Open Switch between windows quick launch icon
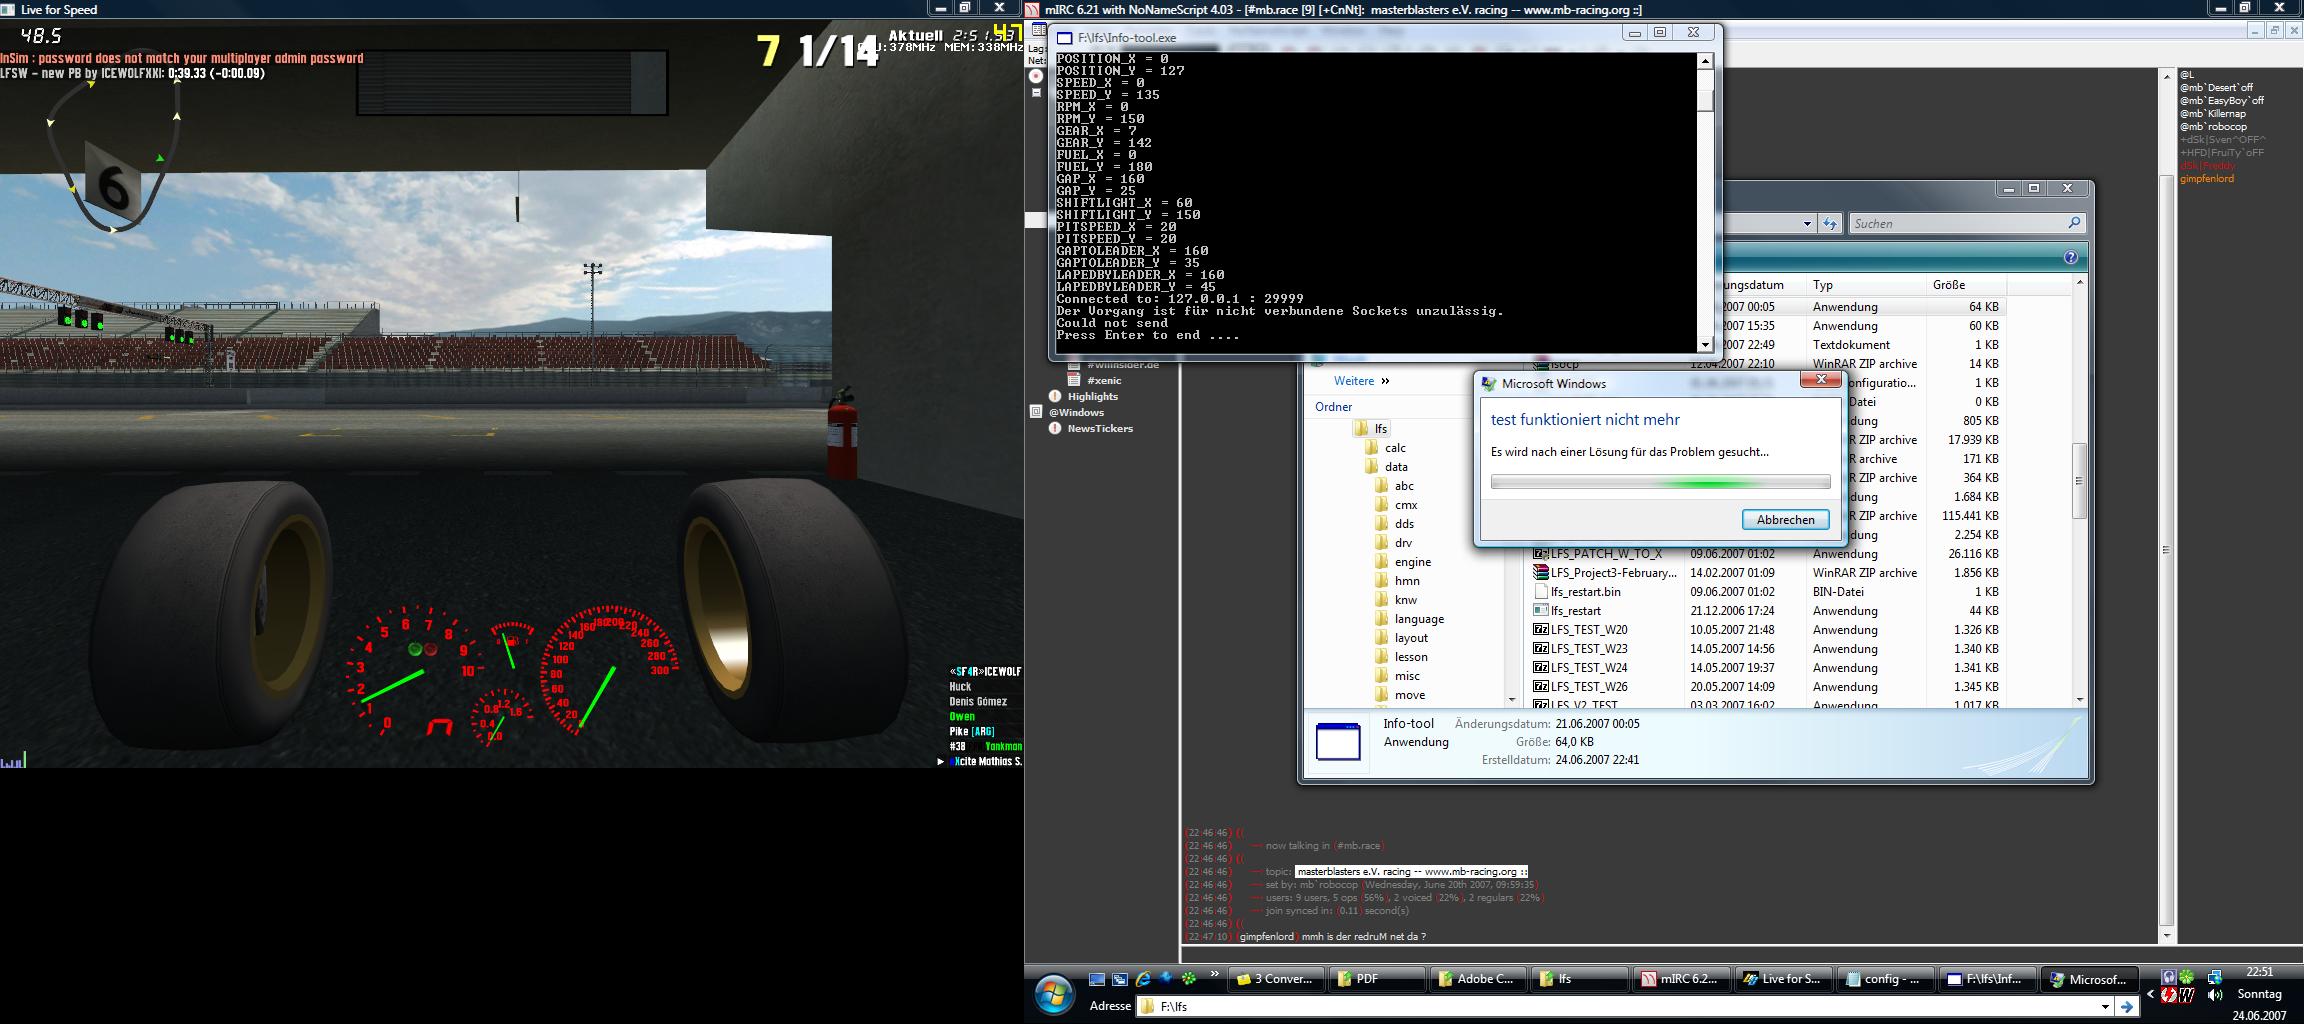Viewport: 2304px width, 1024px height. tap(1120, 979)
